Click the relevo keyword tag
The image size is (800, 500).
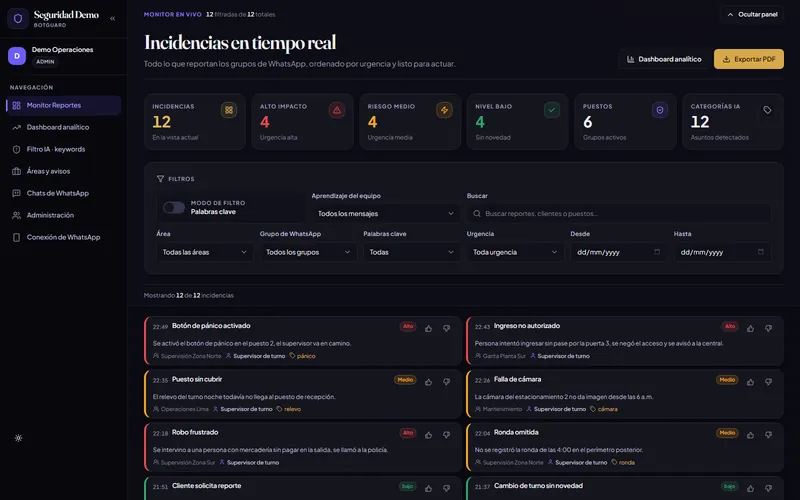click(x=289, y=409)
